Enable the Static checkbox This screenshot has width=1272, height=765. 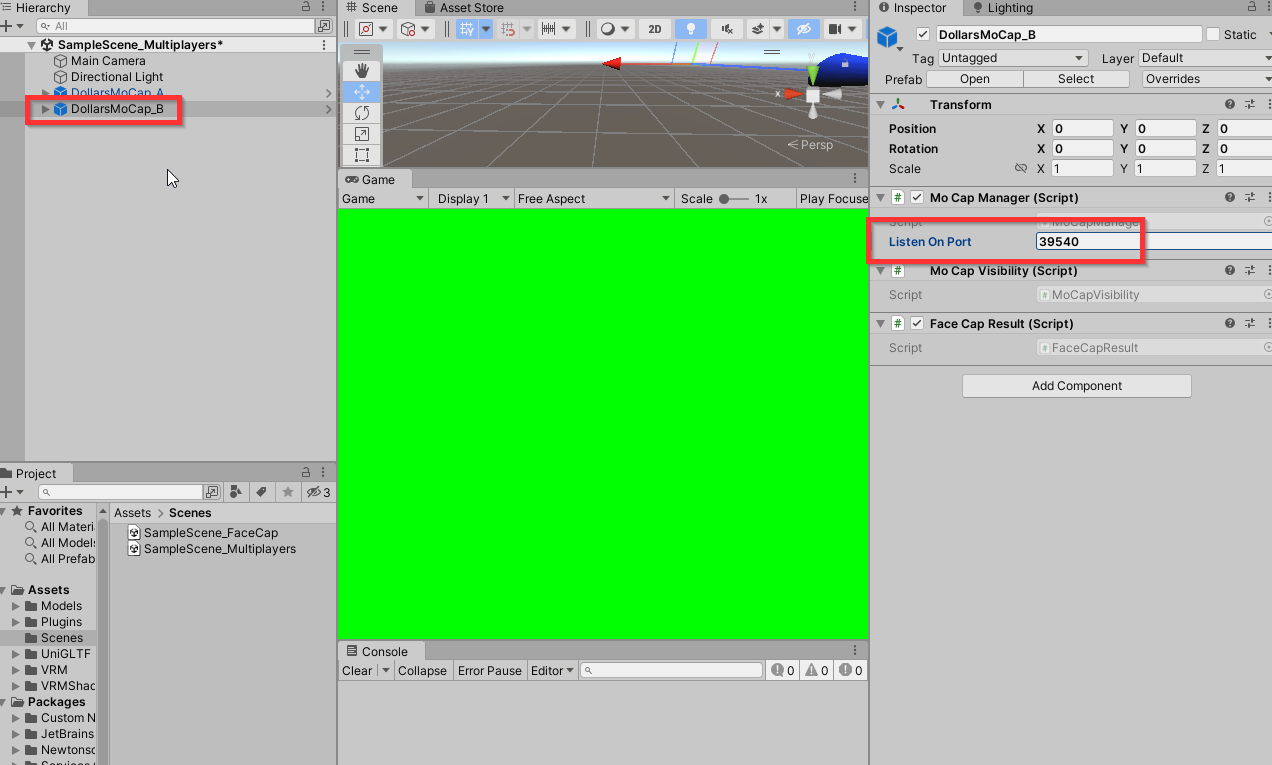[x=1213, y=35]
